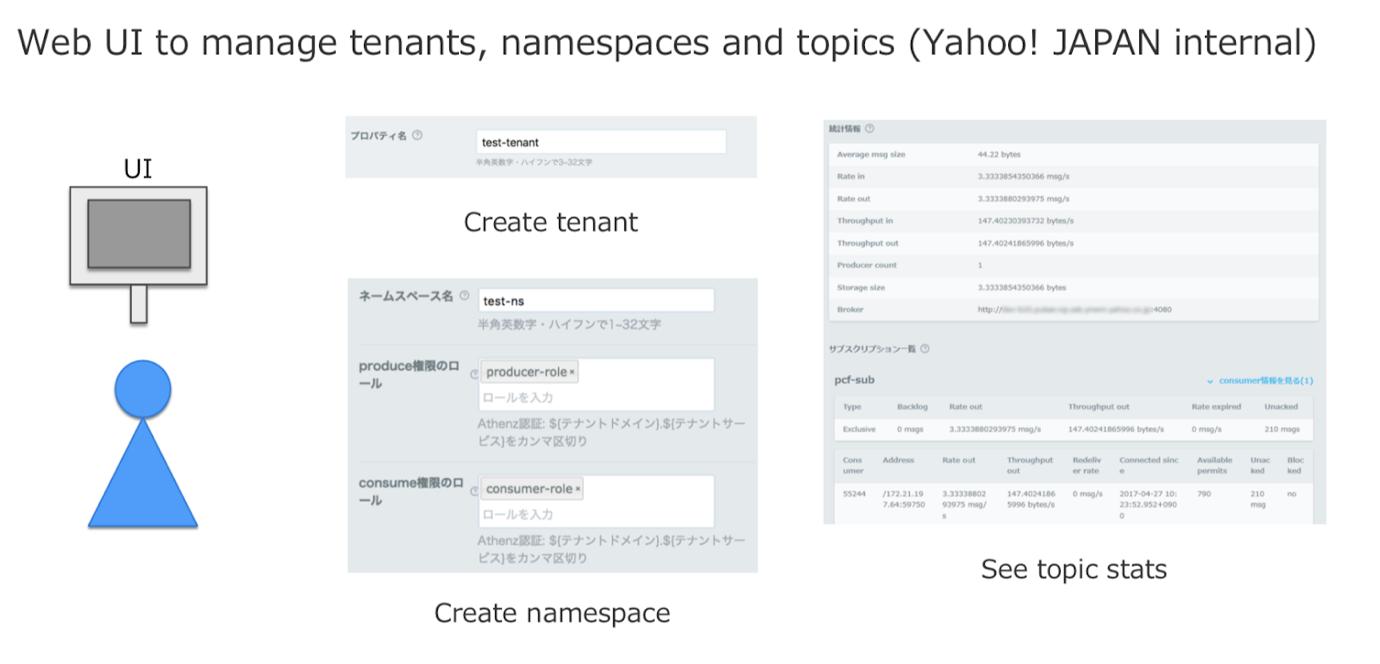The width and height of the screenshot is (1380, 664).
Task: Click the Average msg size label
Action: (871, 155)
